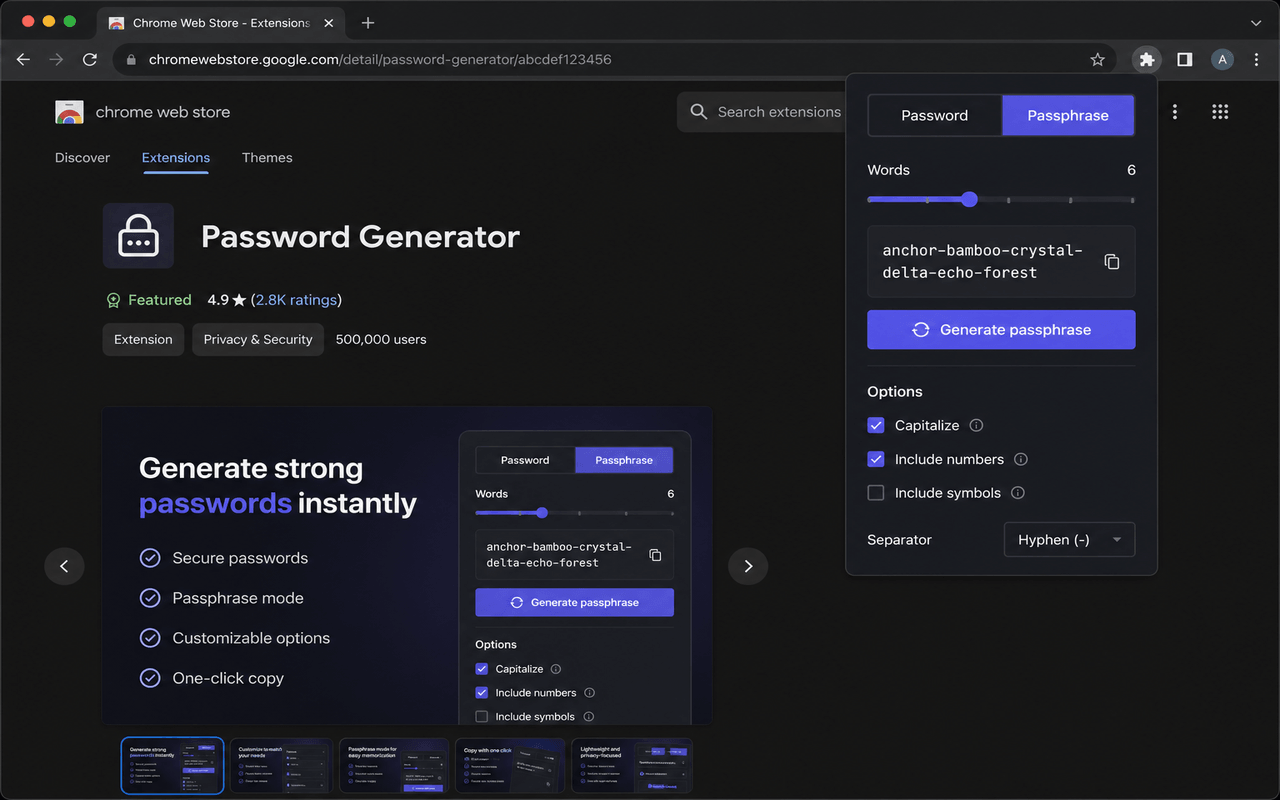Click Include symbols info icon in popup
The width and height of the screenshot is (1280, 800).
(1018, 493)
